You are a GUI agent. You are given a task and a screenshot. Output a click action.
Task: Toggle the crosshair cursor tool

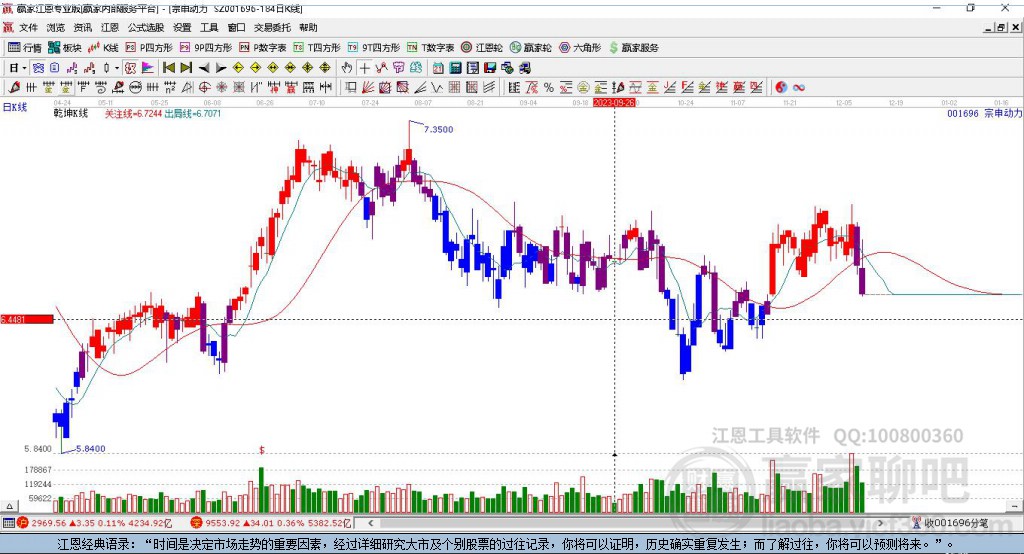[364, 68]
